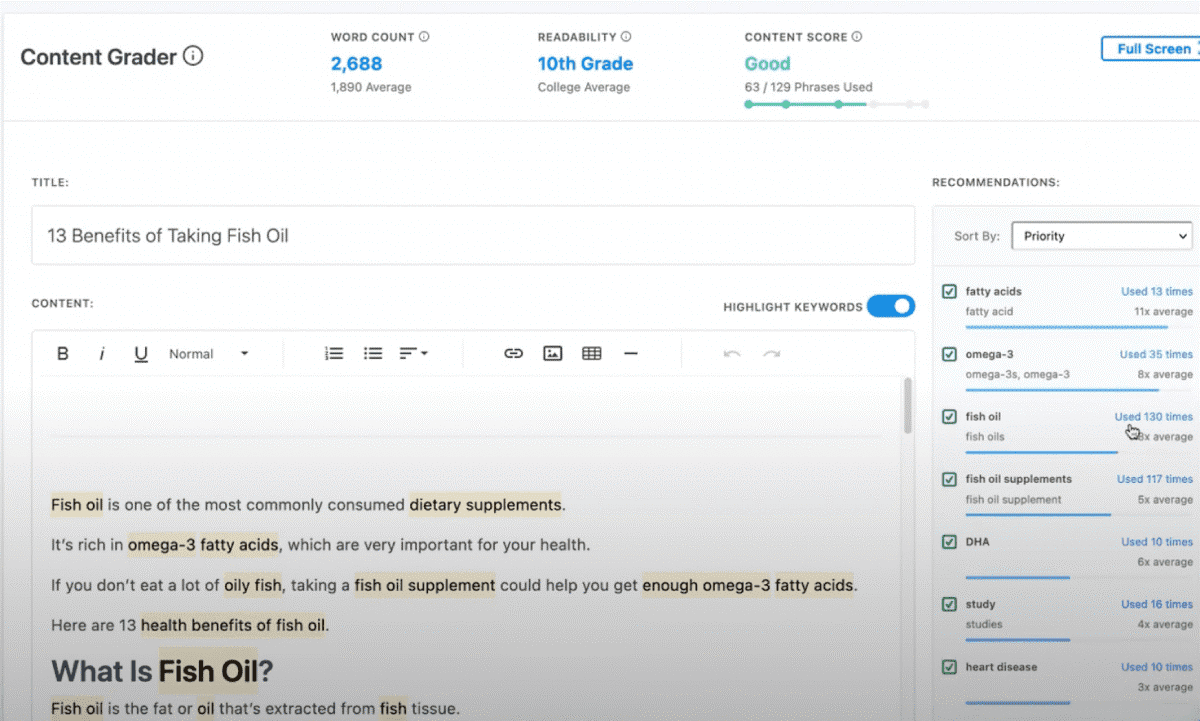Screen dimensions: 1200x721
Task: Open the Normal paragraph style dropdown
Action: [209, 353]
